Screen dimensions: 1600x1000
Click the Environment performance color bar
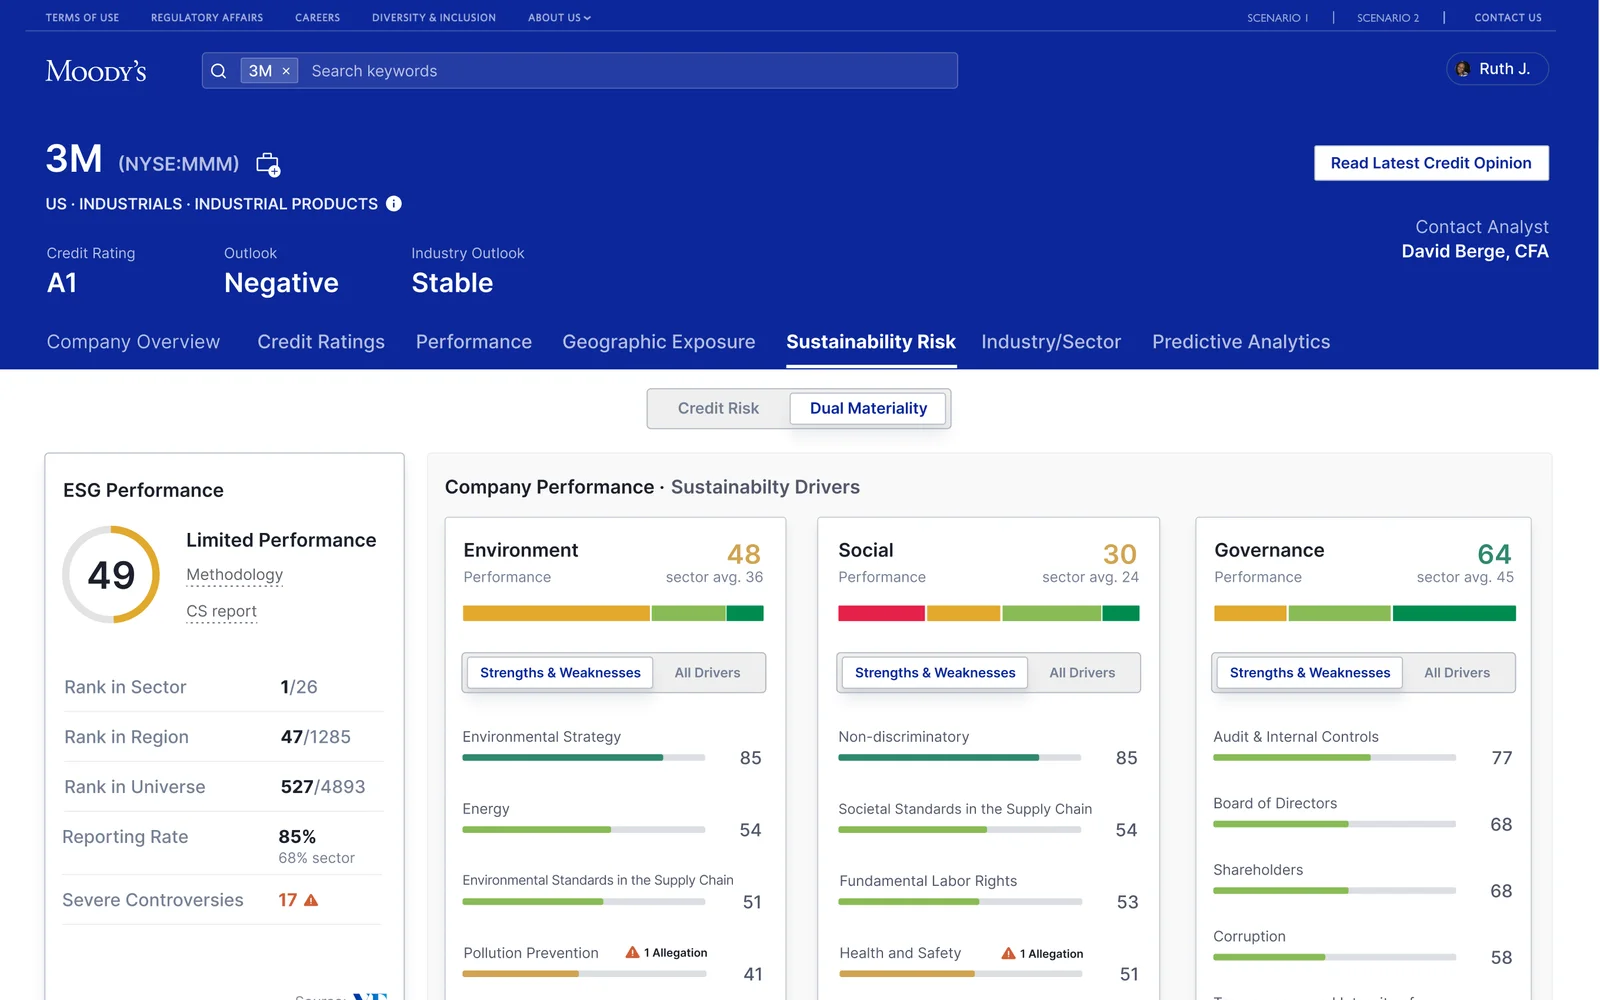point(613,613)
